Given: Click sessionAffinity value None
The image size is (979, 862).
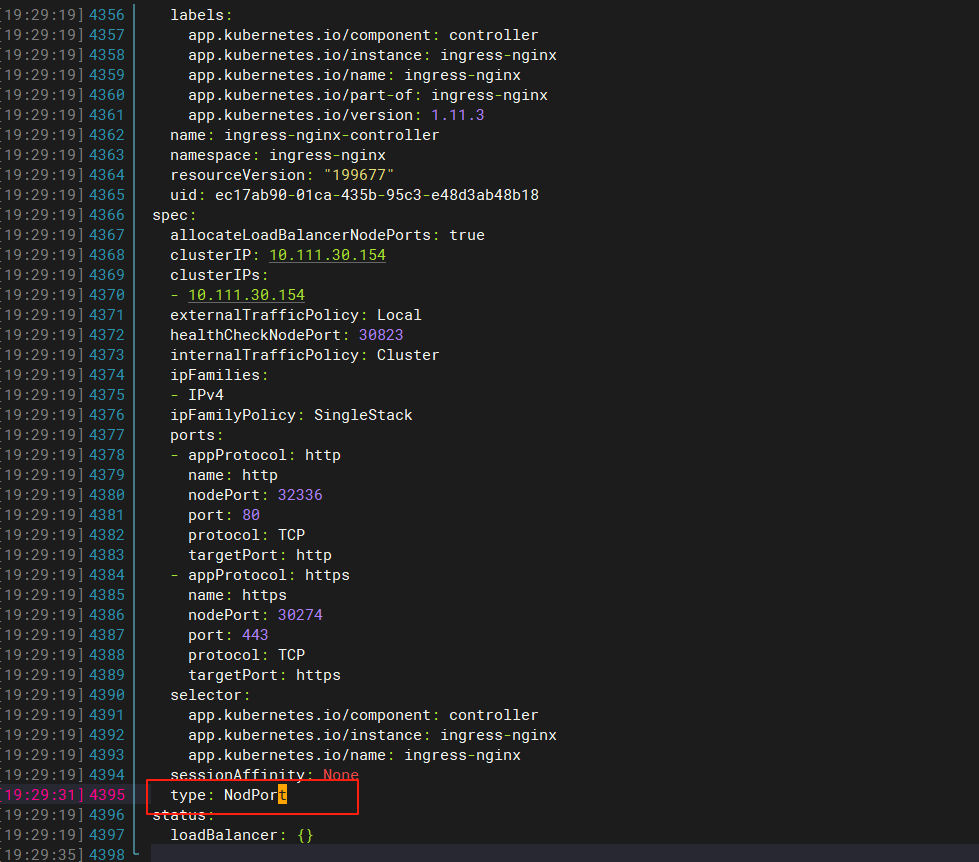Looking at the screenshot, I should pos(341,775).
